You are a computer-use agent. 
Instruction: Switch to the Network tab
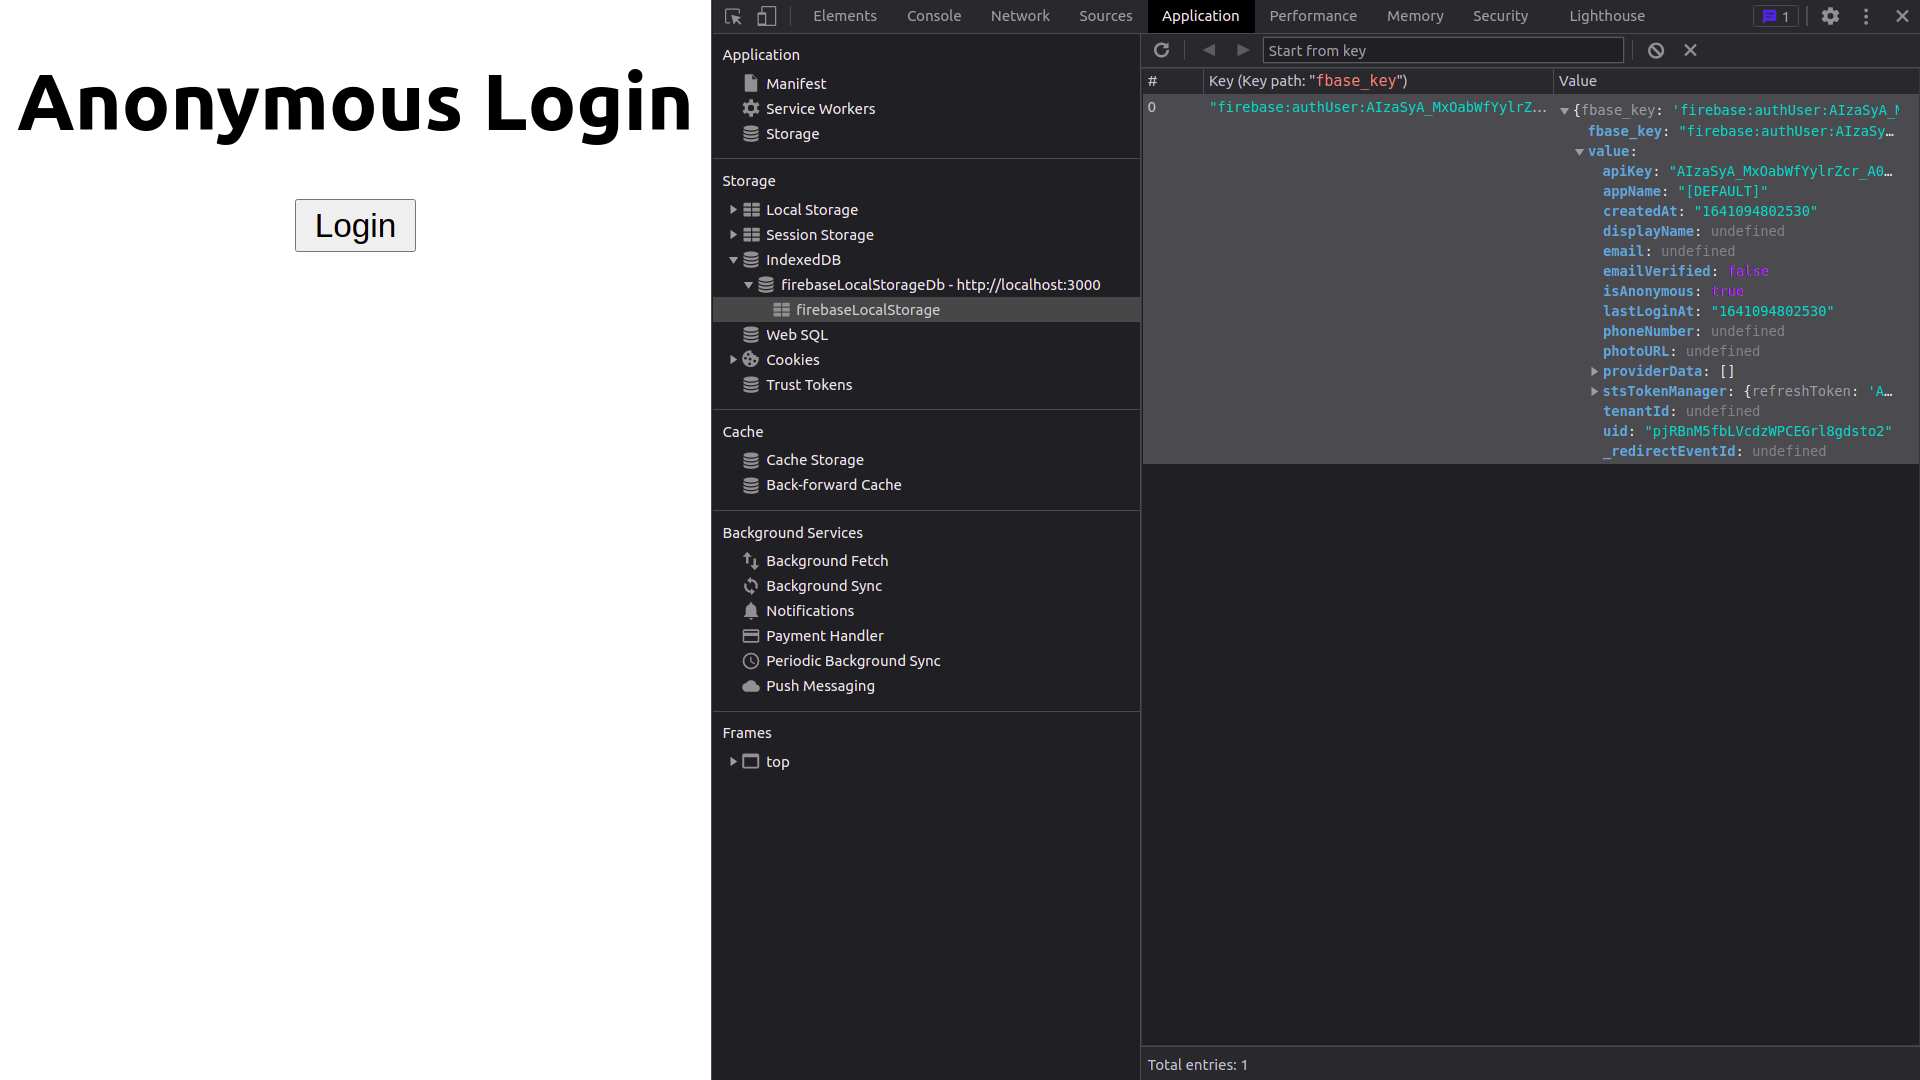tap(1019, 16)
